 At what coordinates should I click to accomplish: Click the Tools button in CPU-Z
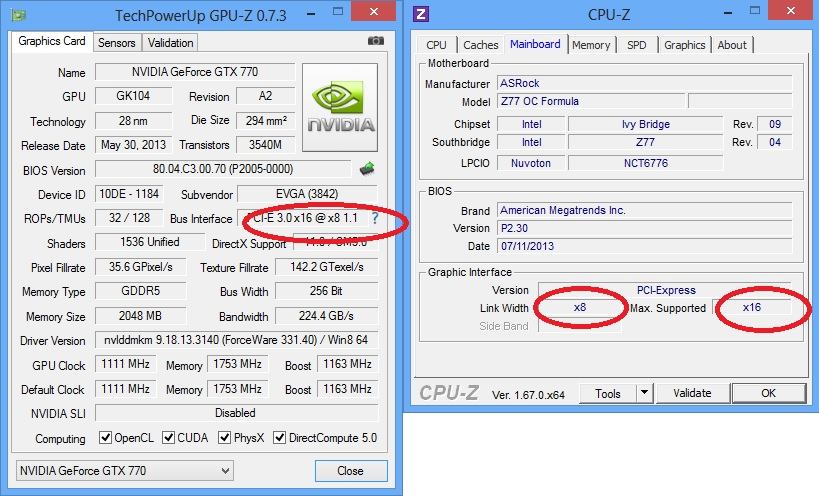[x=608, y=393]
